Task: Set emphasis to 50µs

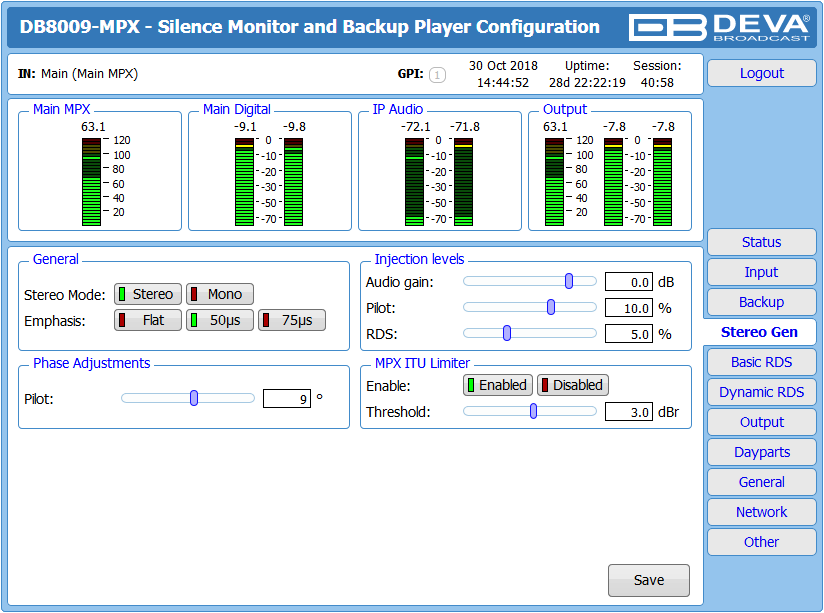Action: (220, 320)
